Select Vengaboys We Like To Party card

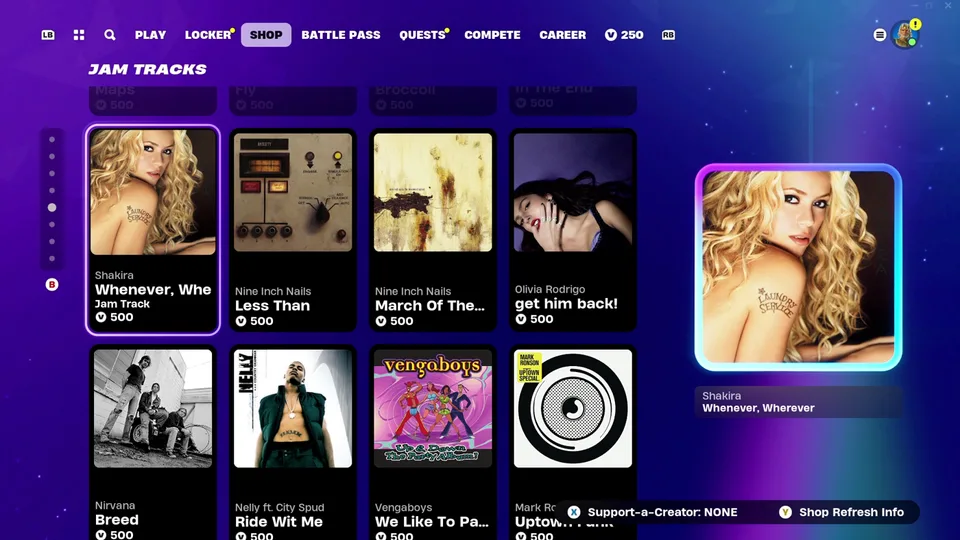433,443
